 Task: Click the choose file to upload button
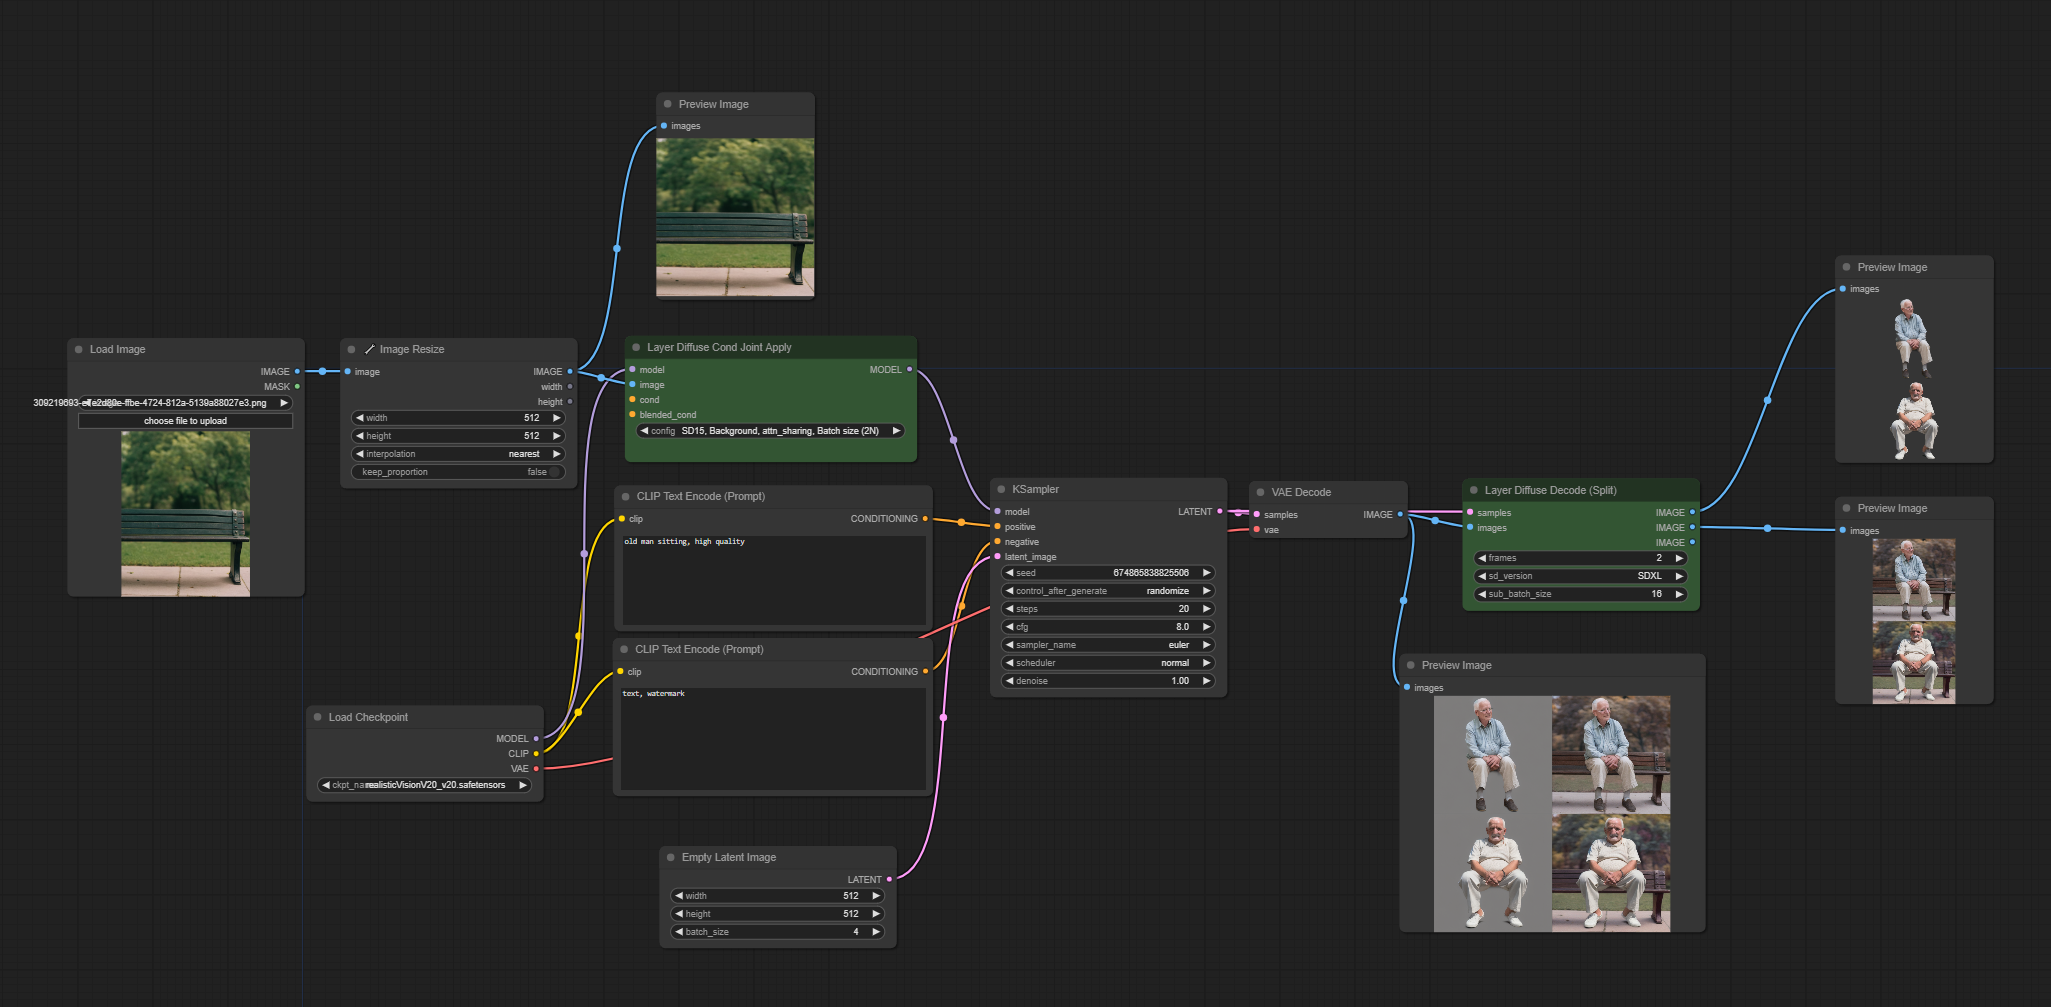tap(185, 421)
